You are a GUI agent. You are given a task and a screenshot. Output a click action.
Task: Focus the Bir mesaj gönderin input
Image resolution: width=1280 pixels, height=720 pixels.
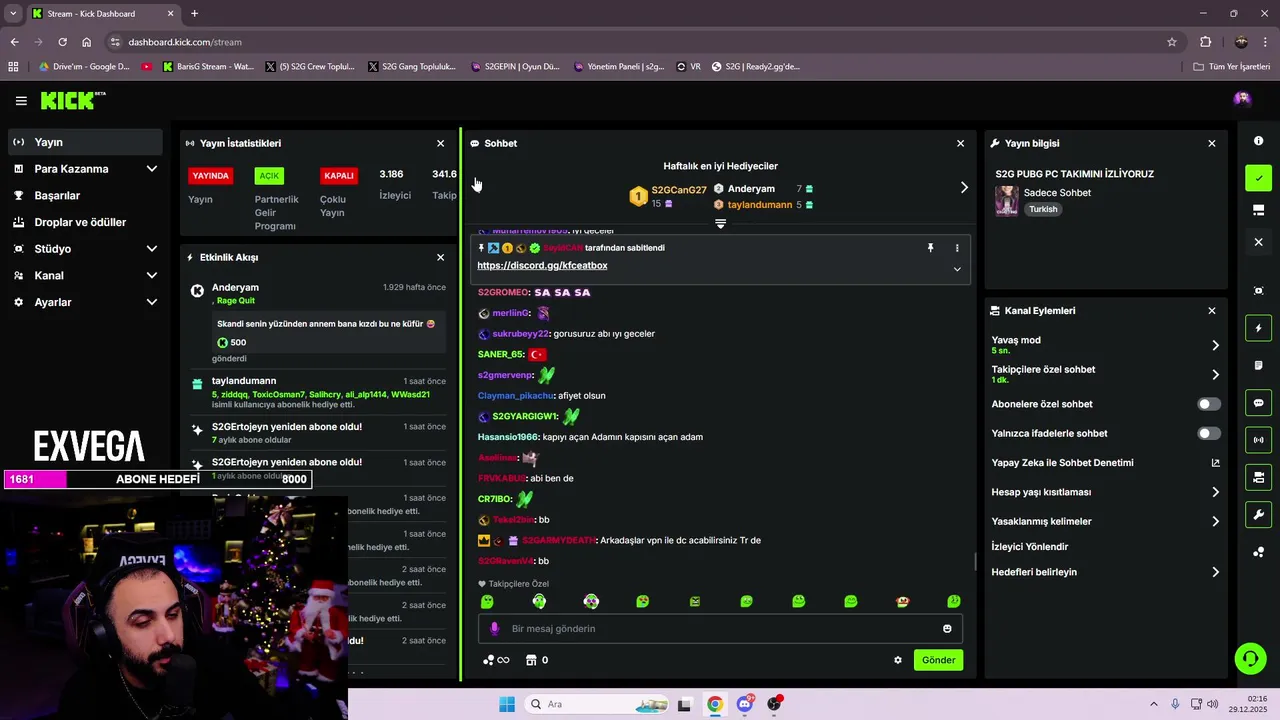pos(720,629)
